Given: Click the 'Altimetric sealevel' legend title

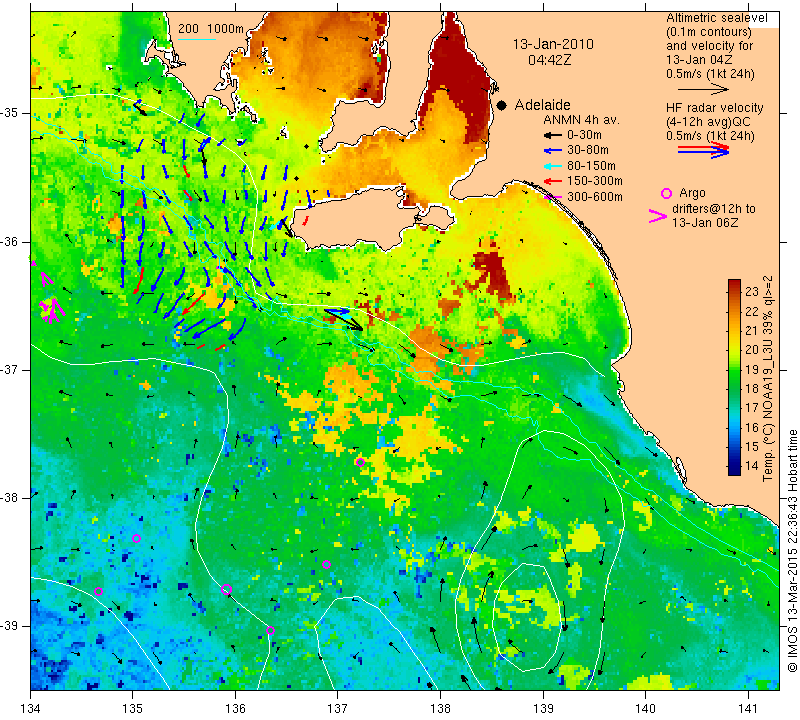Looking at the screenshot, I should click(x=716, y=18).
